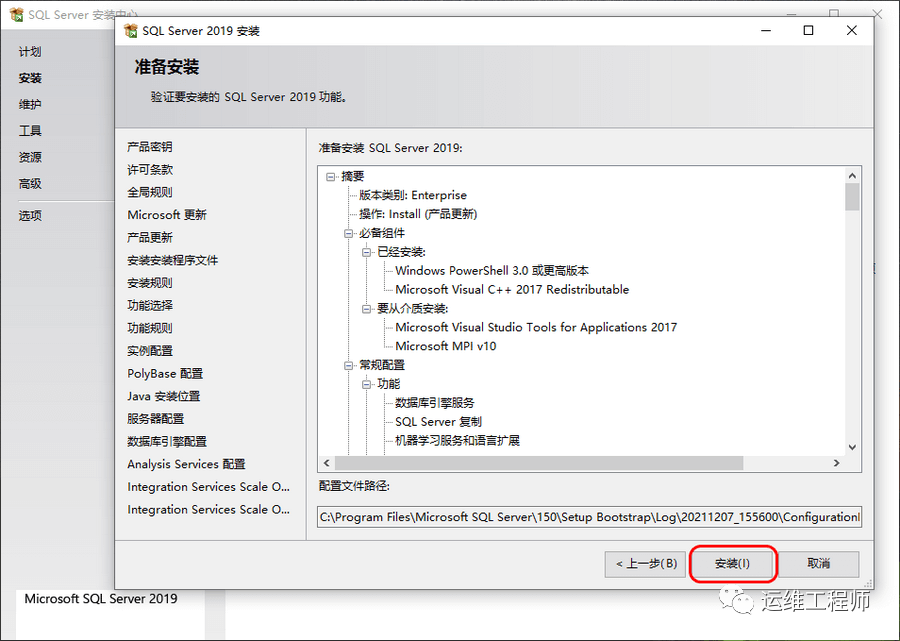Select the 数据库引擎配置 step
The image size is (900, 641).
[x=167, y=442]
